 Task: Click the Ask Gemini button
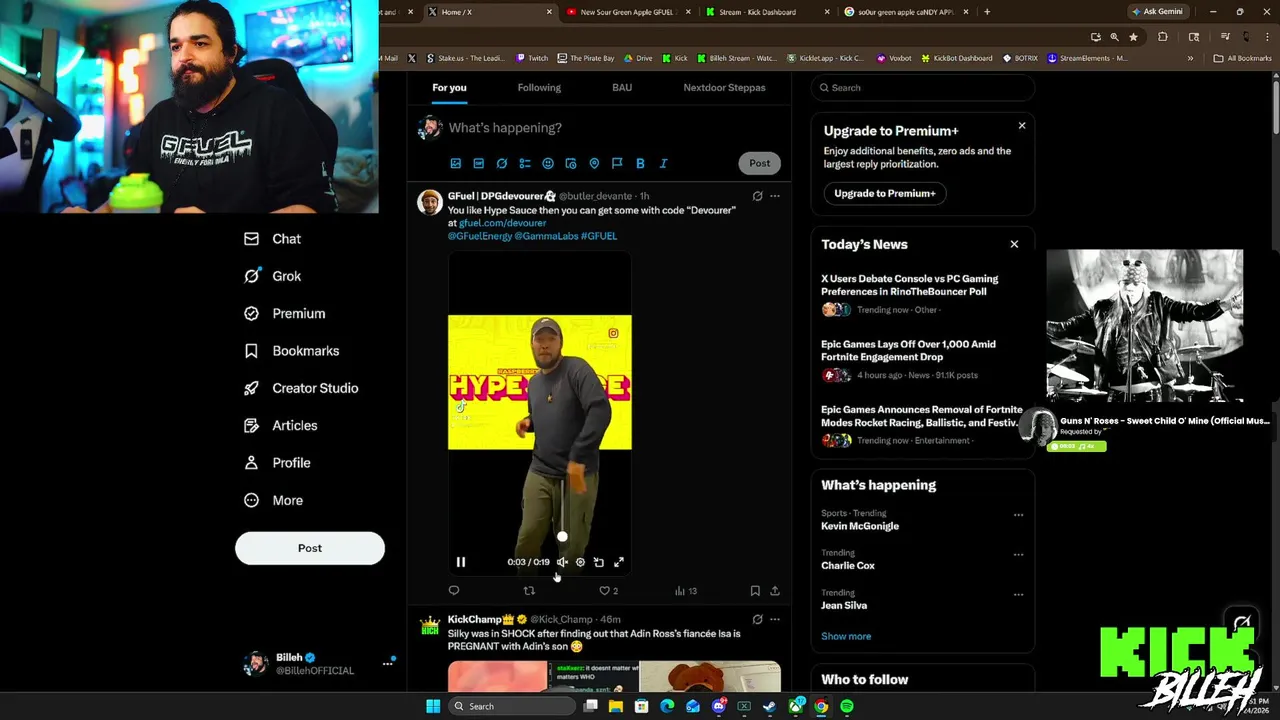coord(1157,12)
